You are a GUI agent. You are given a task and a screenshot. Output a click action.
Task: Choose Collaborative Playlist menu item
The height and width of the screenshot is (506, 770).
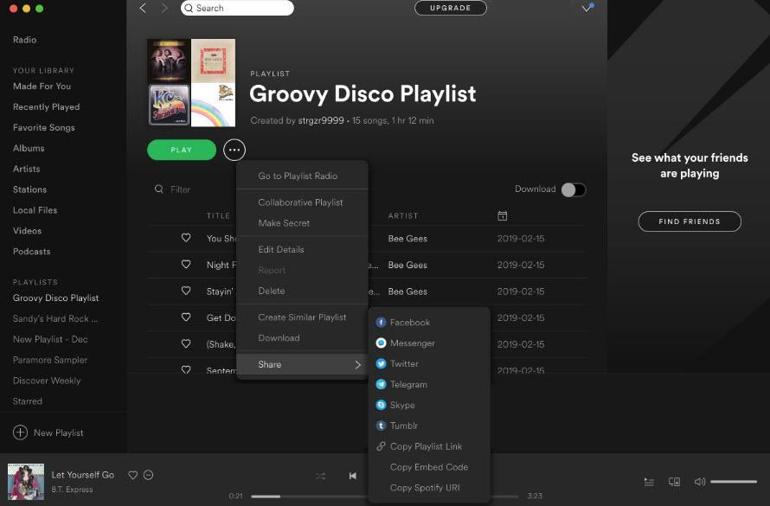point(301,202)
